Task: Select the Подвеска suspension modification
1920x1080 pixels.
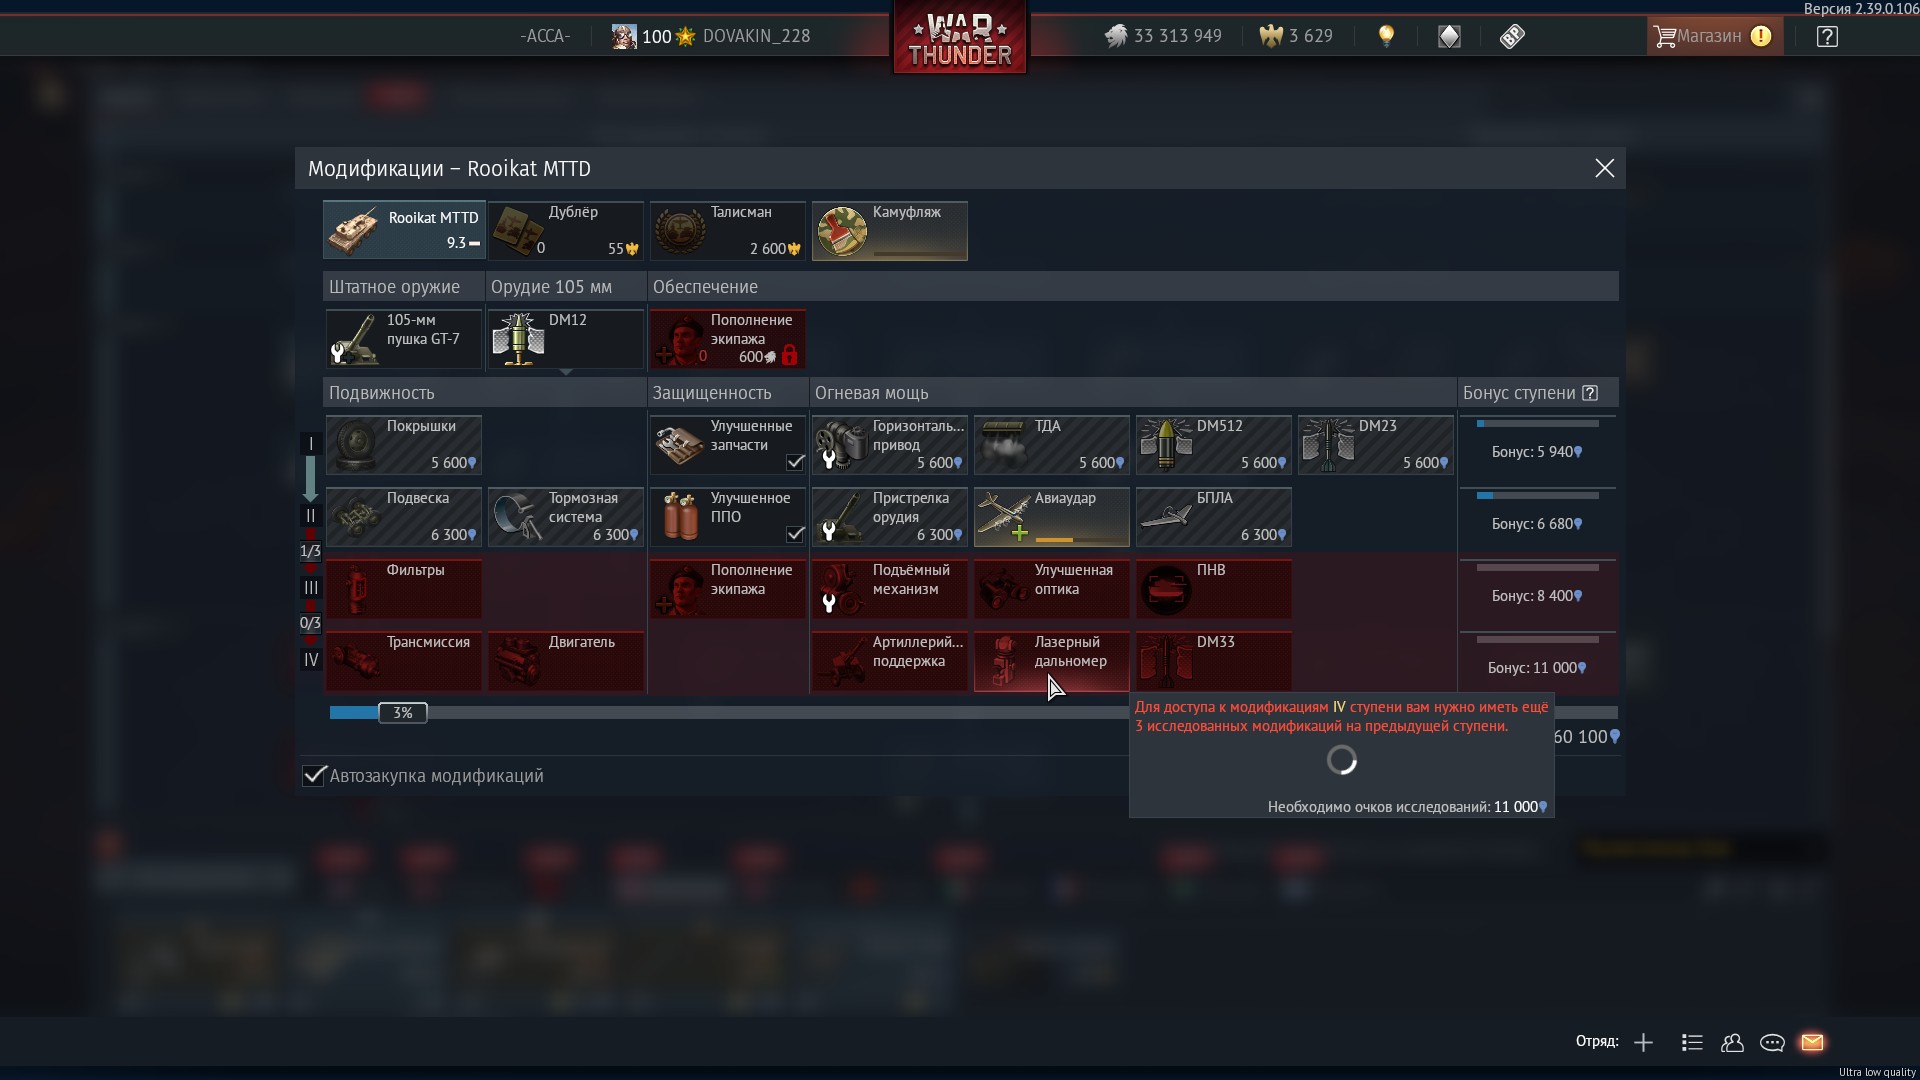Action: 404,517
